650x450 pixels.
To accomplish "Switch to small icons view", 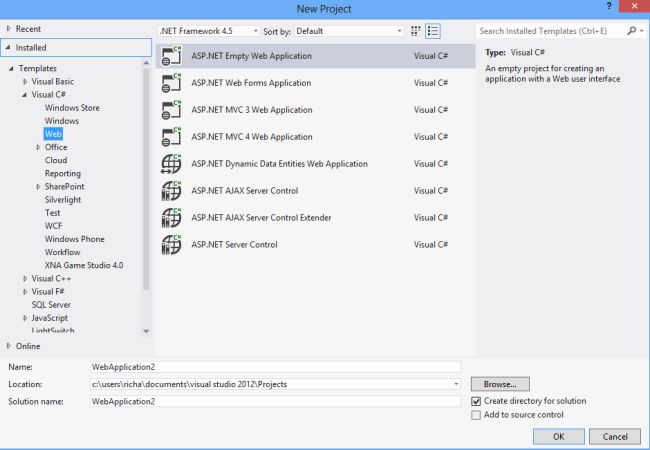I will coord(415,31).
